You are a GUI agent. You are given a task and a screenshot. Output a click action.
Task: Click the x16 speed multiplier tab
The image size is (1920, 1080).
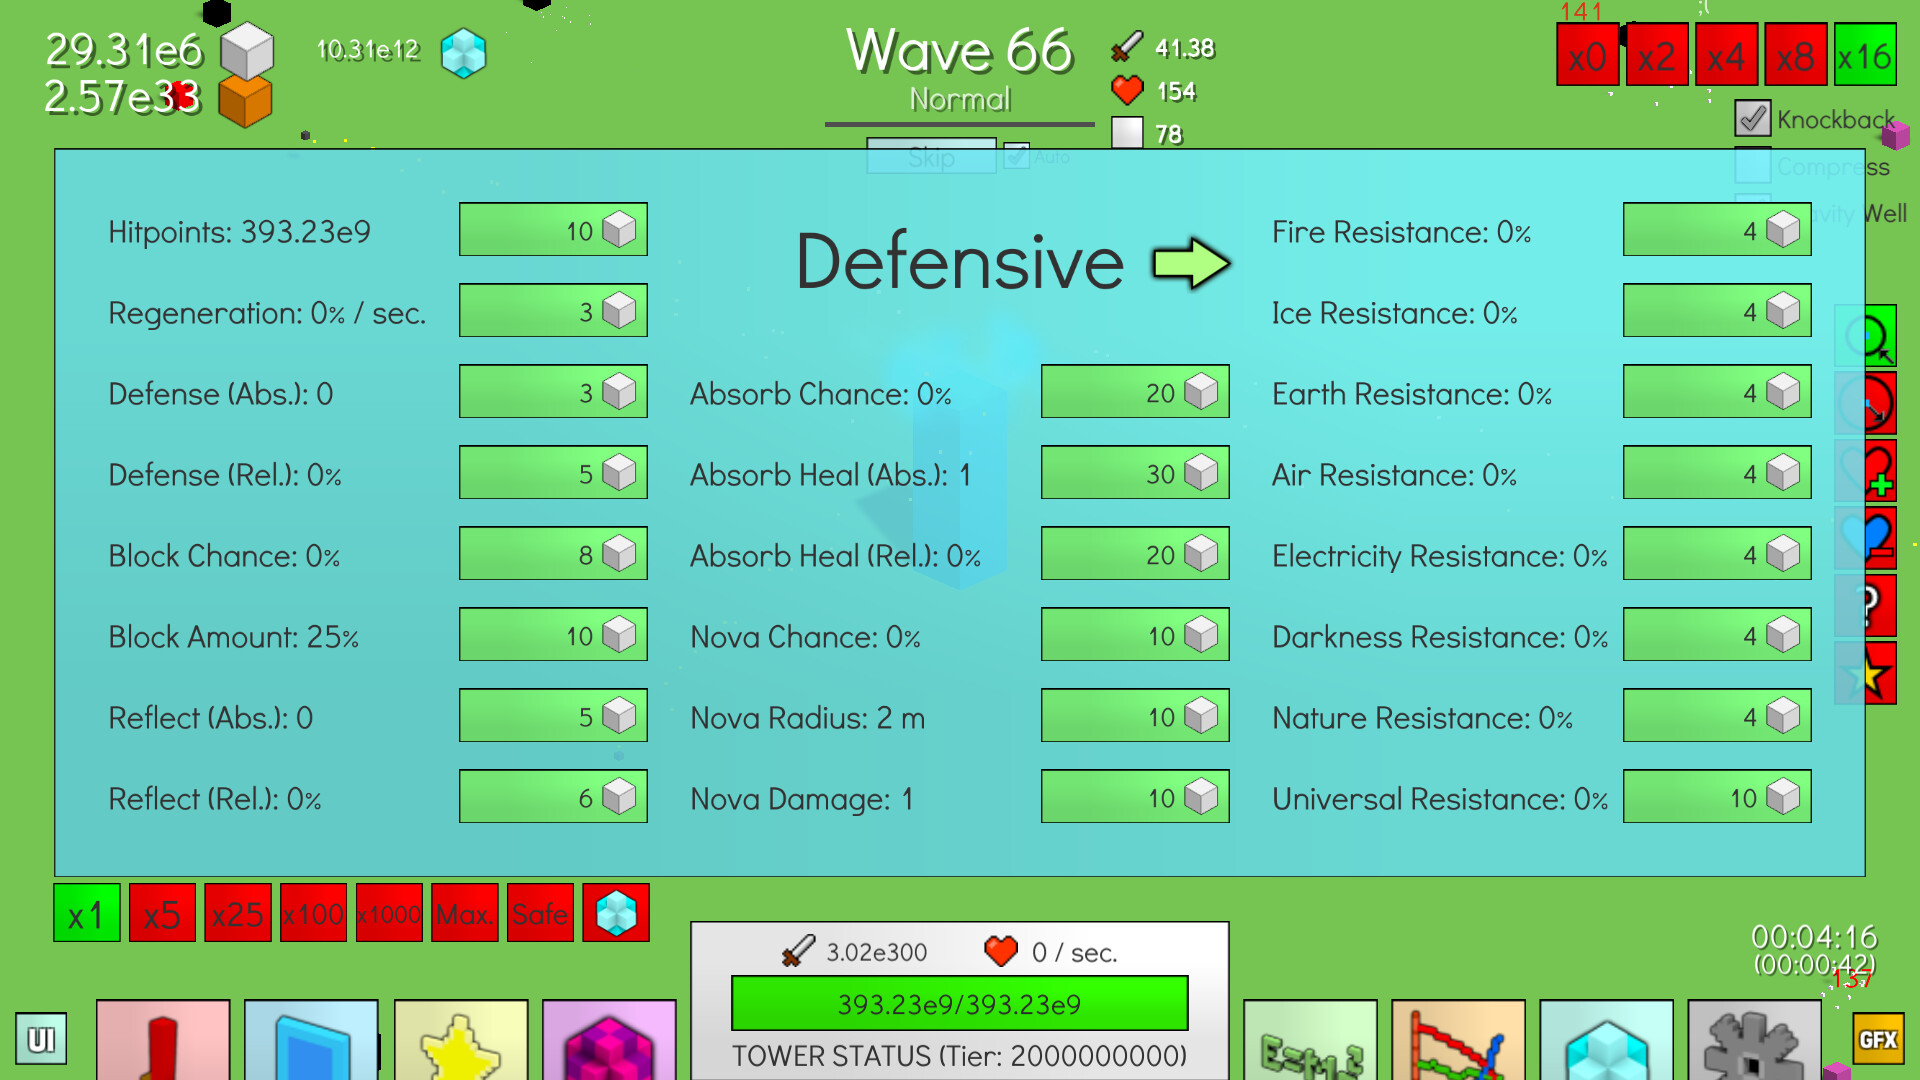1866,55
